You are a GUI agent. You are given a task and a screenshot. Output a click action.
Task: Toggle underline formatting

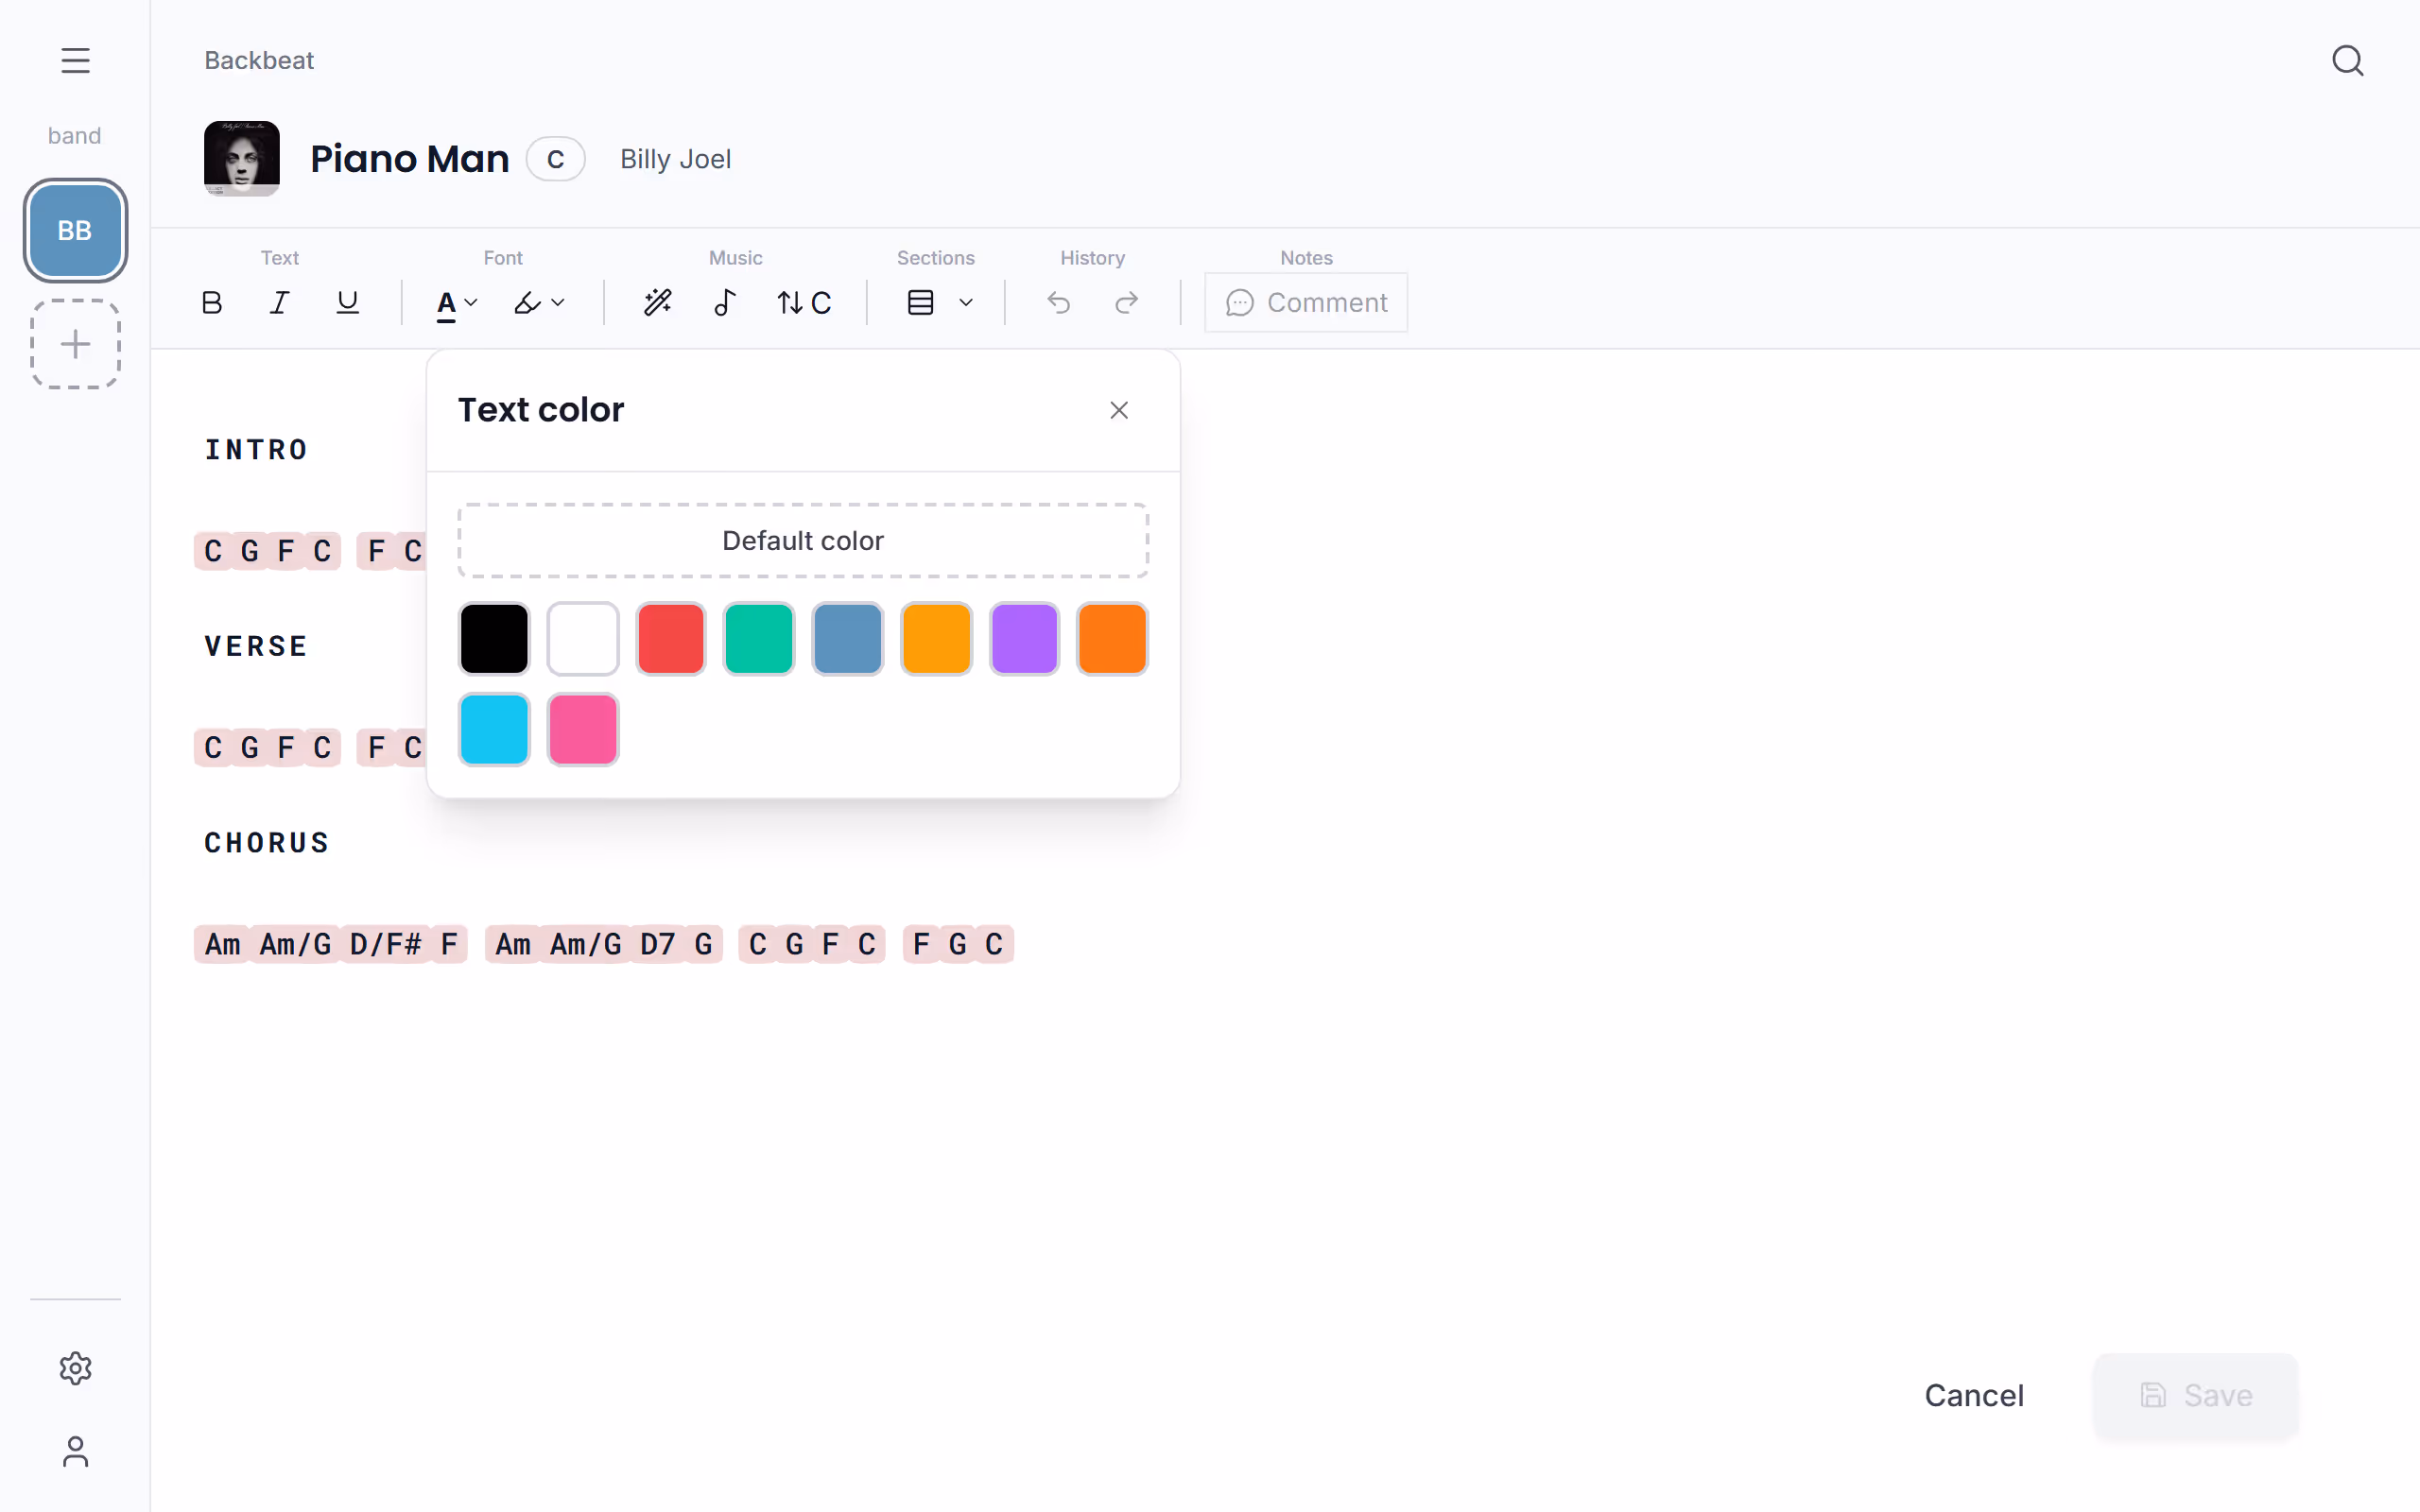pos(347,302)
